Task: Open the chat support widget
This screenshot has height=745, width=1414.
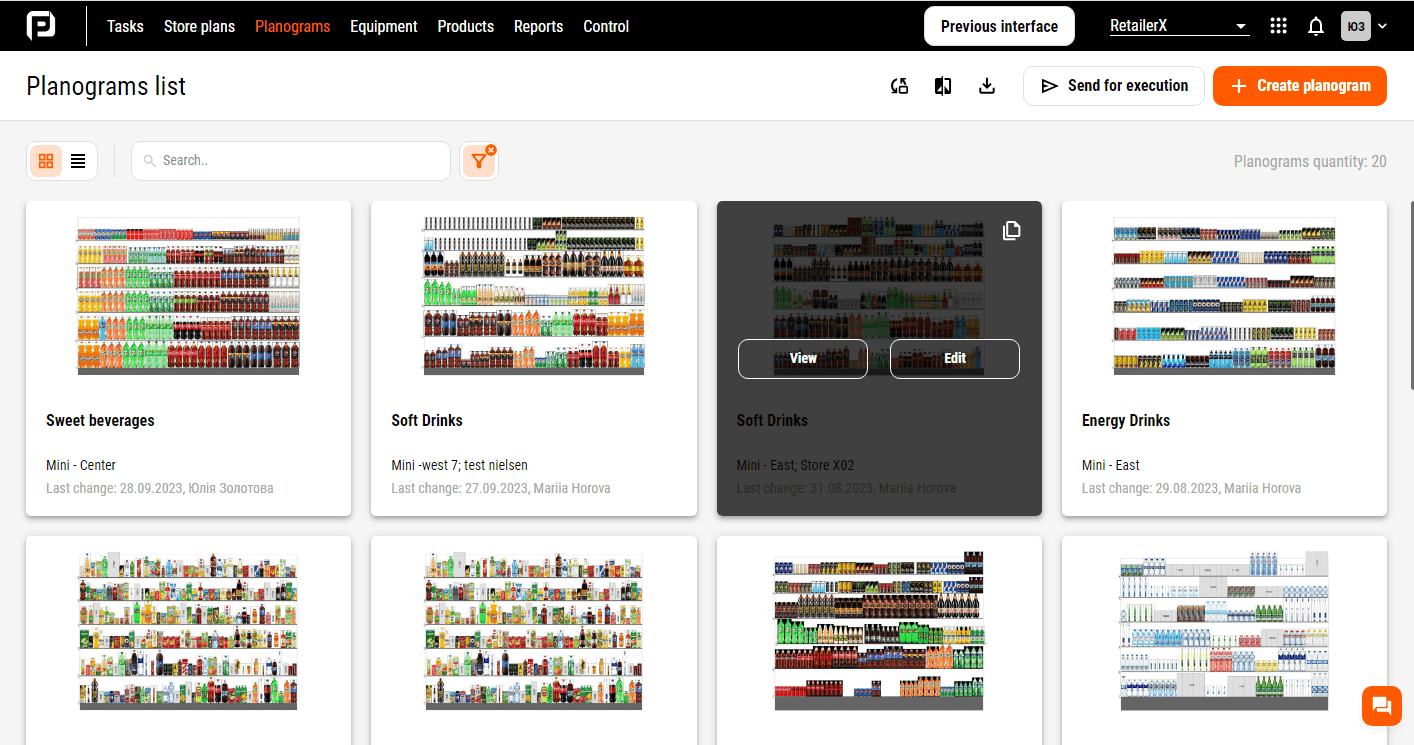Action: tap(1382, 706)
